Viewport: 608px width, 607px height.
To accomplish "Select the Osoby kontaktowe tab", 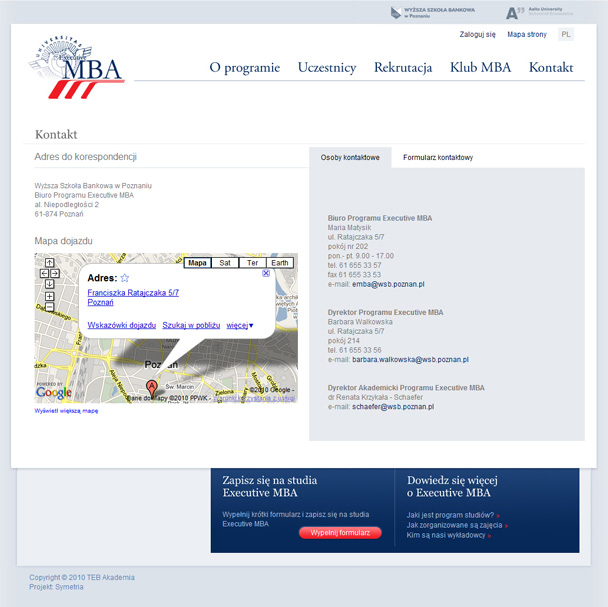I will tap(350, 157).
